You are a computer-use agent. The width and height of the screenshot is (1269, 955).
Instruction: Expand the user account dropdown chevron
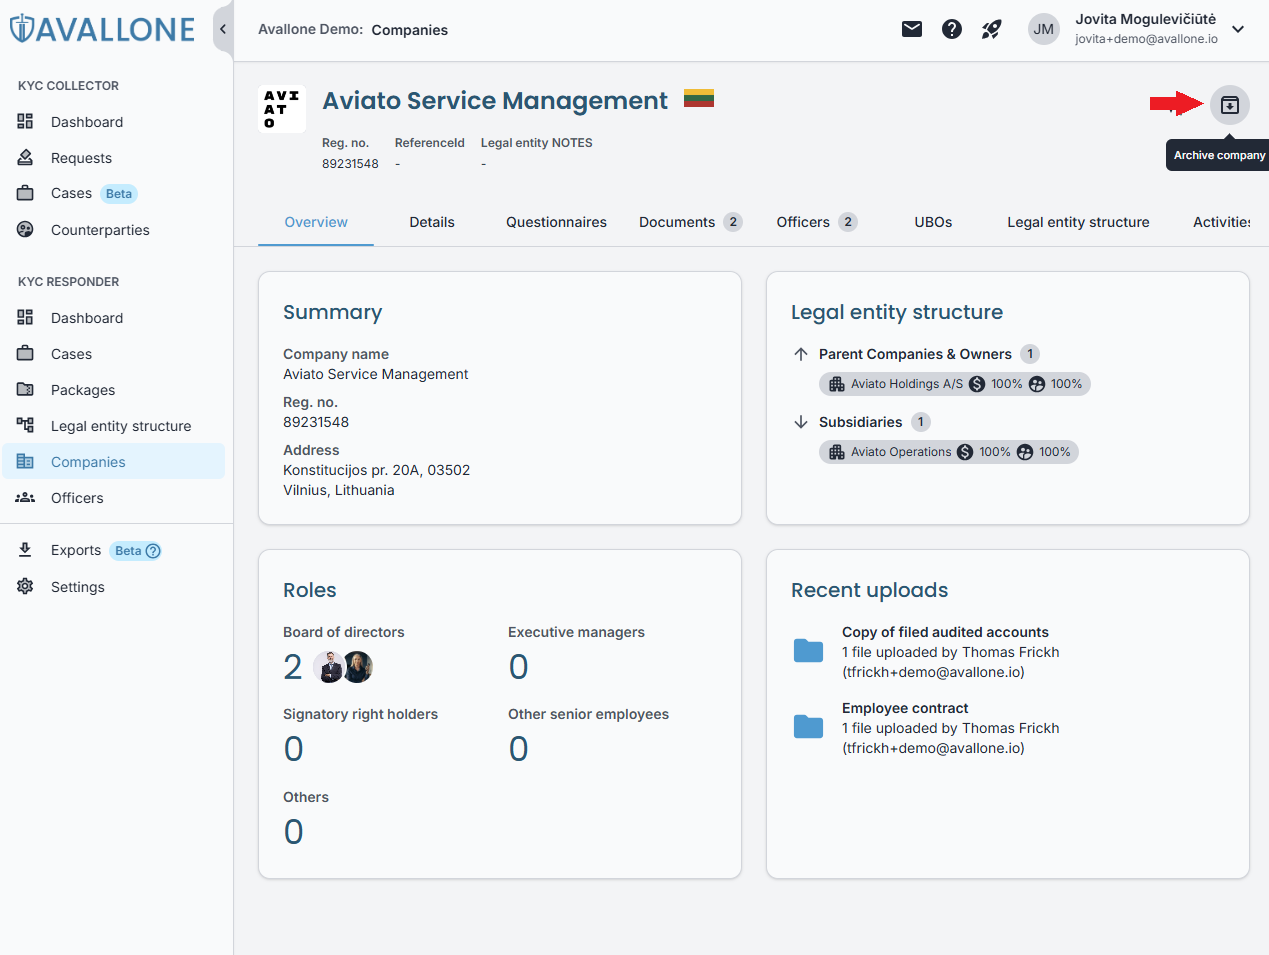point(1238,29)
